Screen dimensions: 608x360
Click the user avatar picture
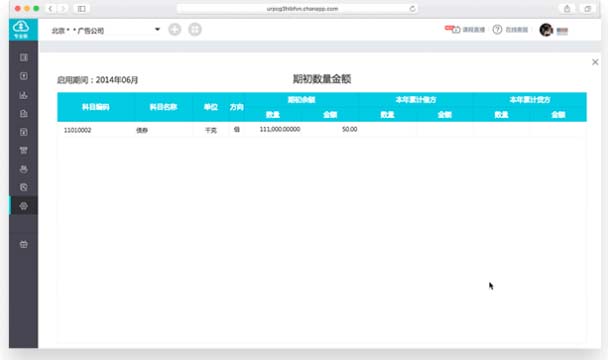pos(546,30)
